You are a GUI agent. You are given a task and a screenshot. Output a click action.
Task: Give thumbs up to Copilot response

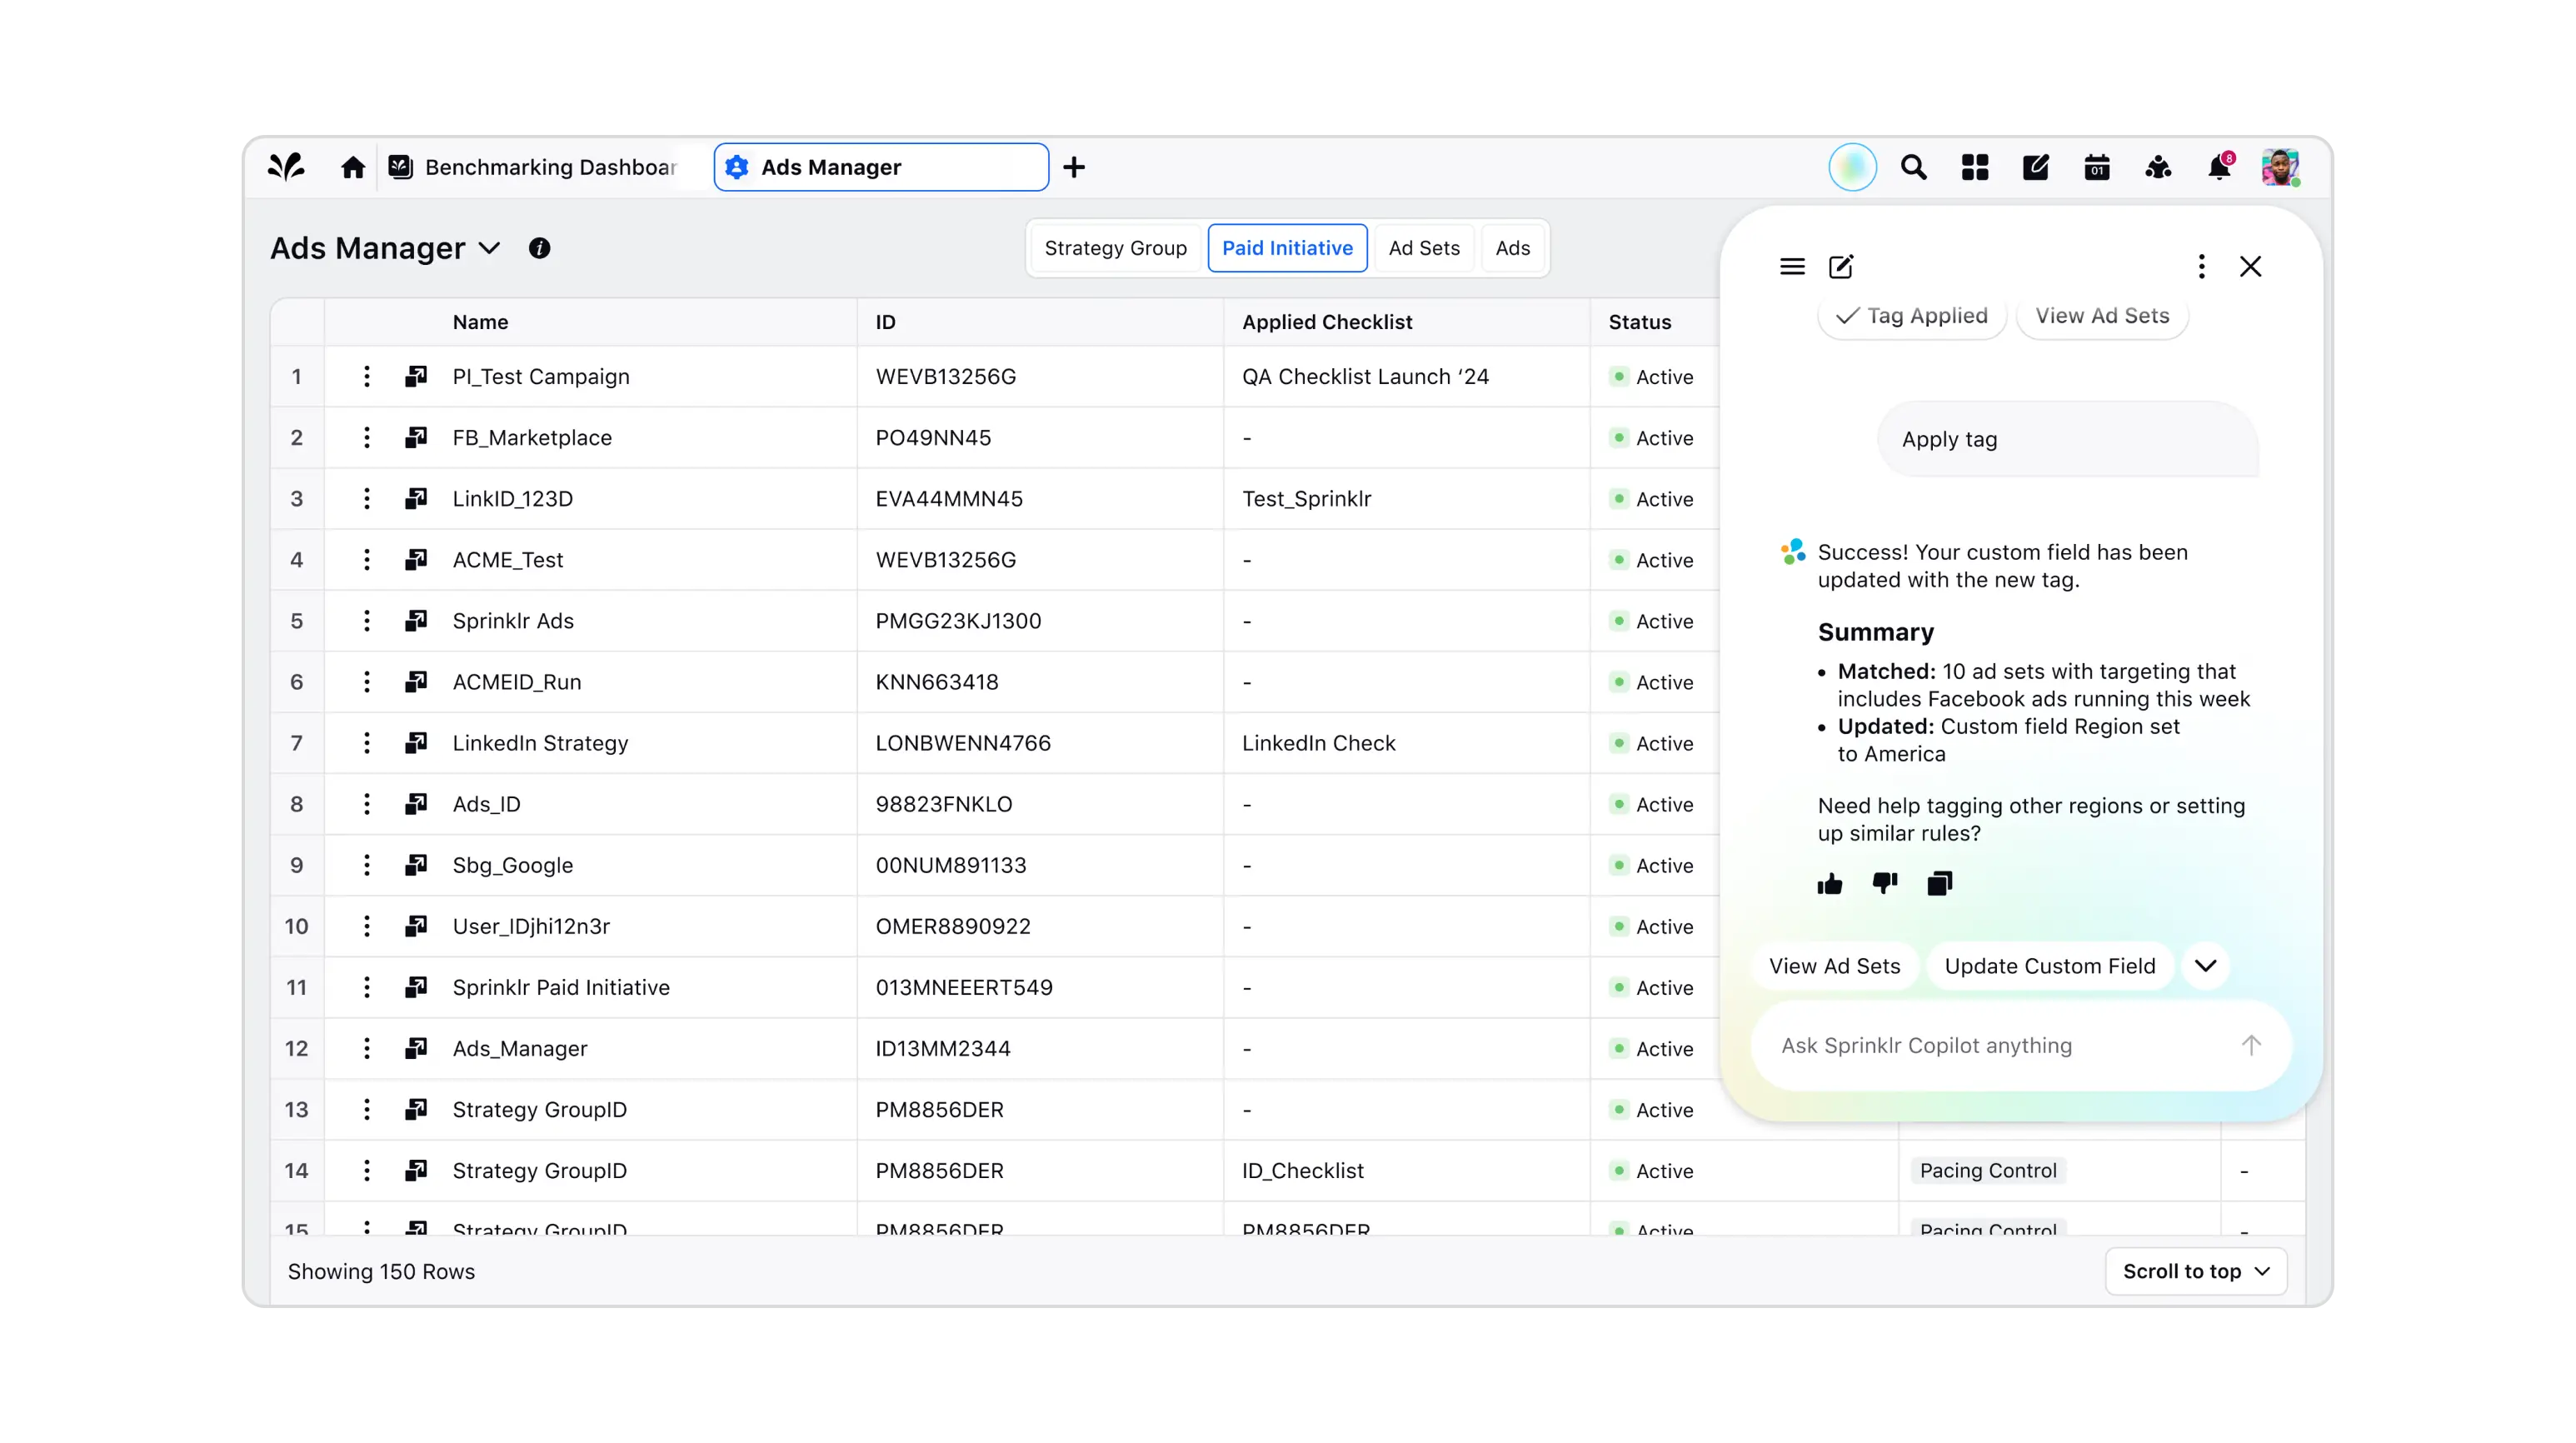pos(1829,884)
